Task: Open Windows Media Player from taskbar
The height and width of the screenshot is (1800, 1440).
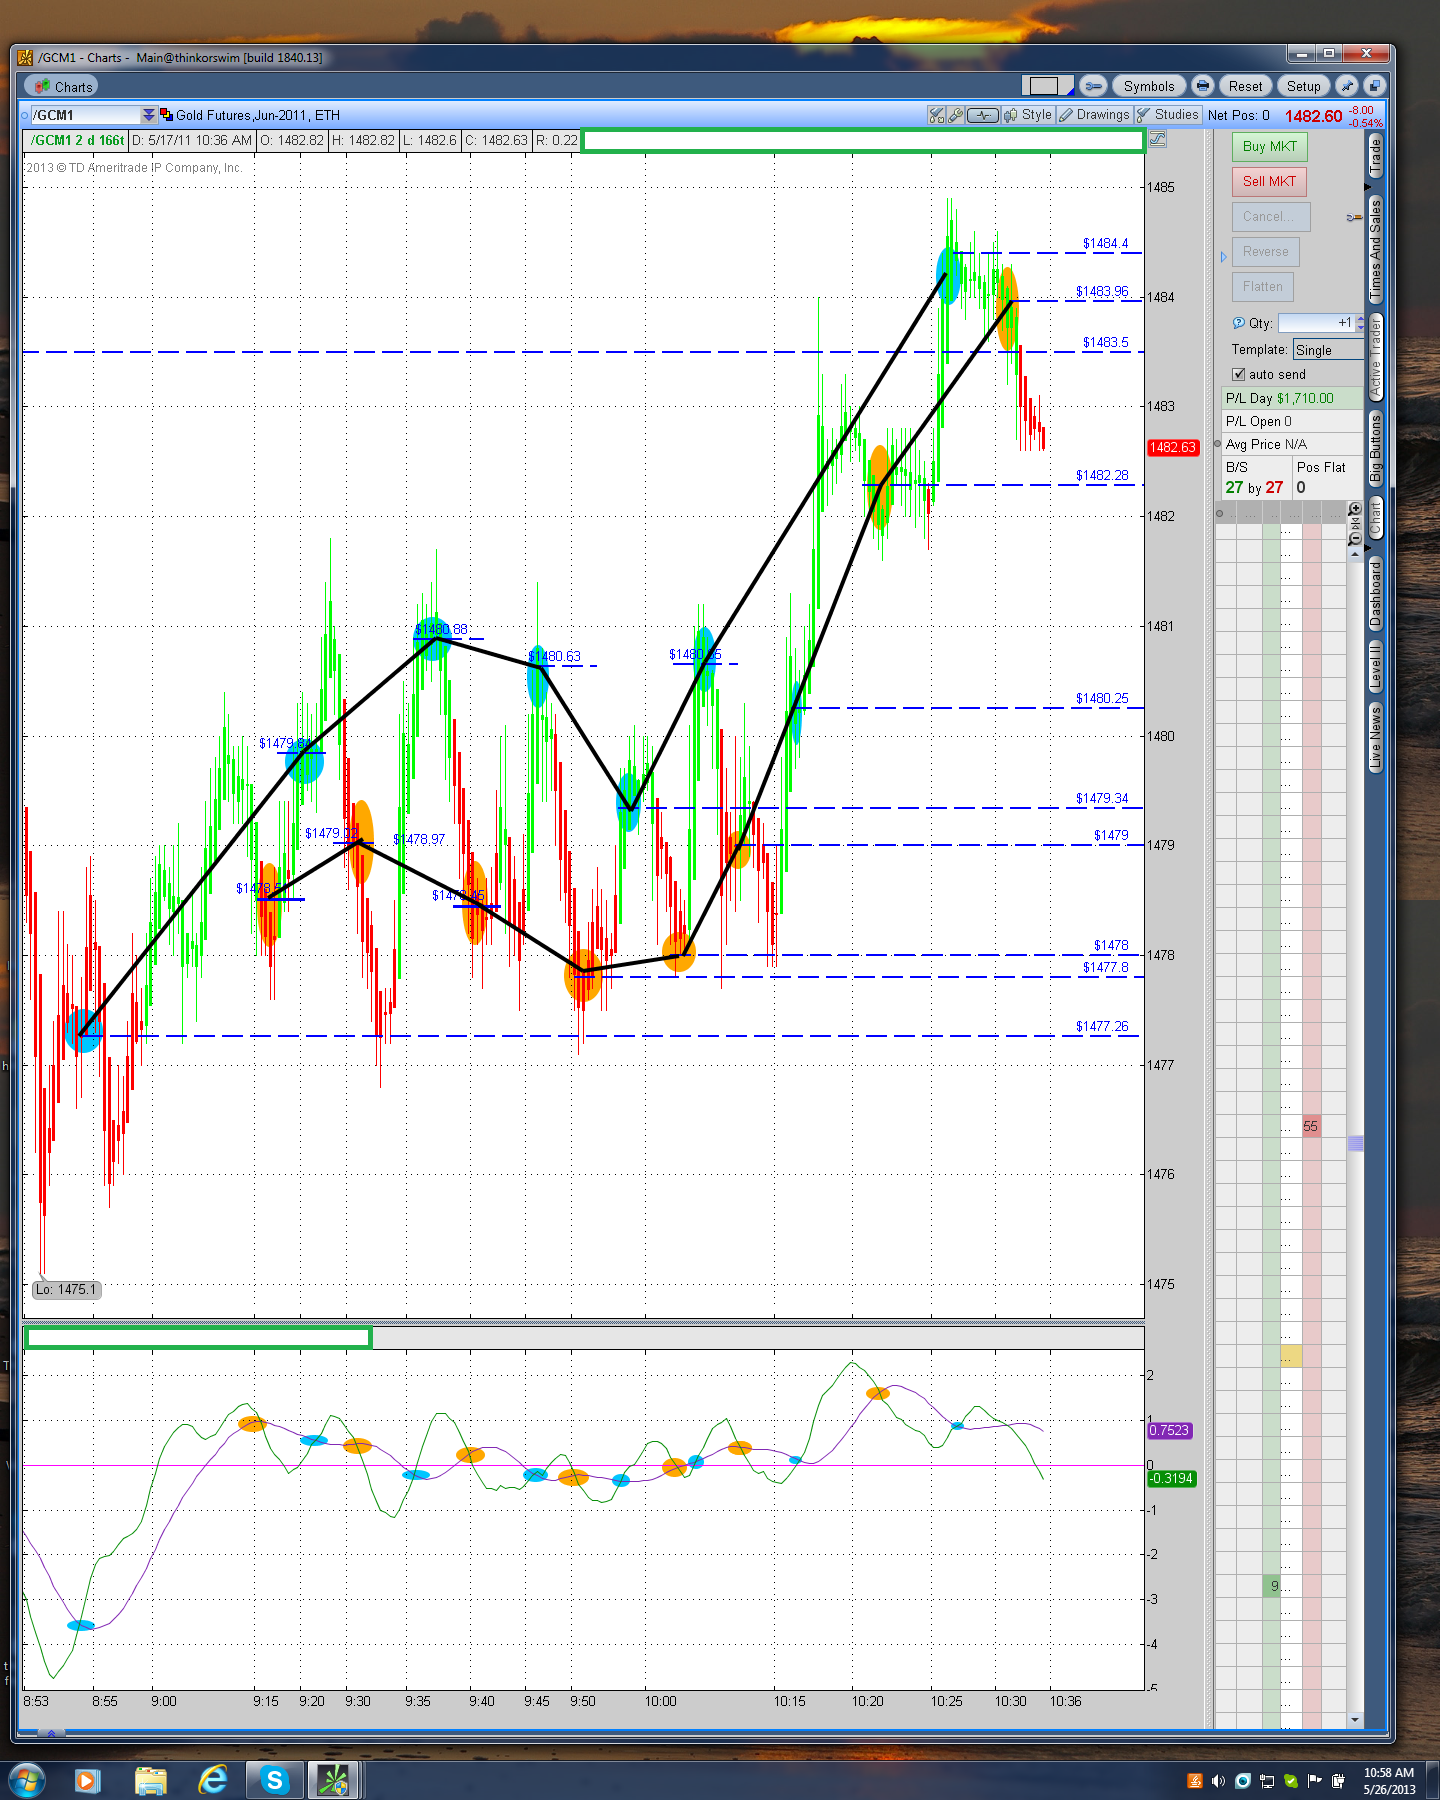Action: tap(87, 1781)
